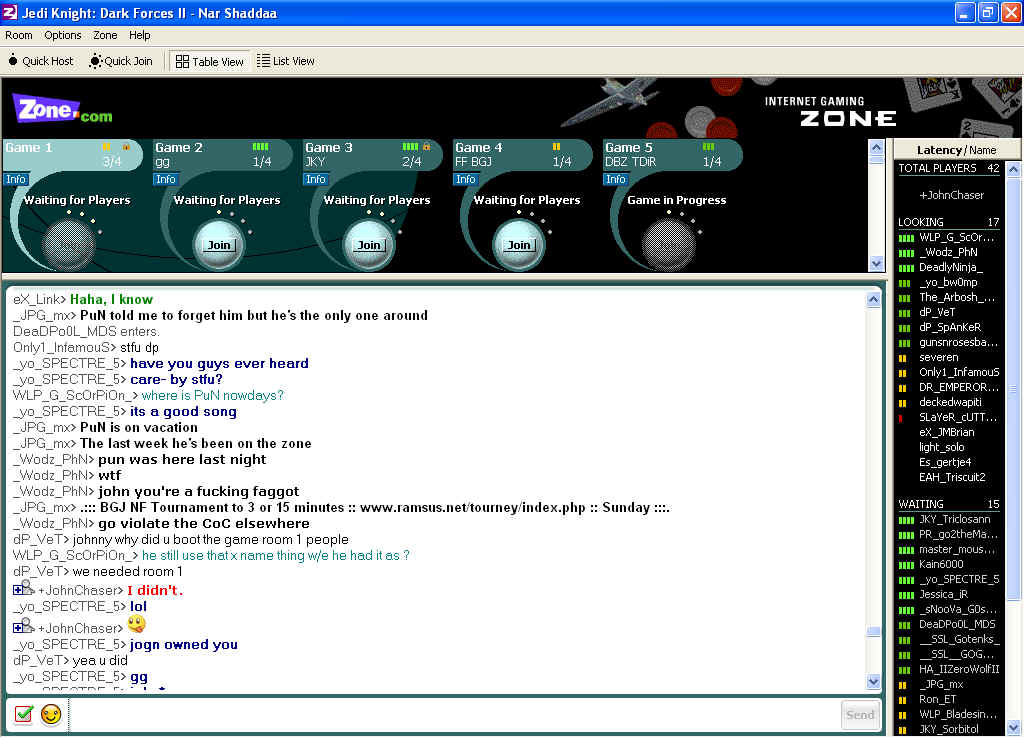
Task: Click the Quick Host icon
Action: click(12, 61)
